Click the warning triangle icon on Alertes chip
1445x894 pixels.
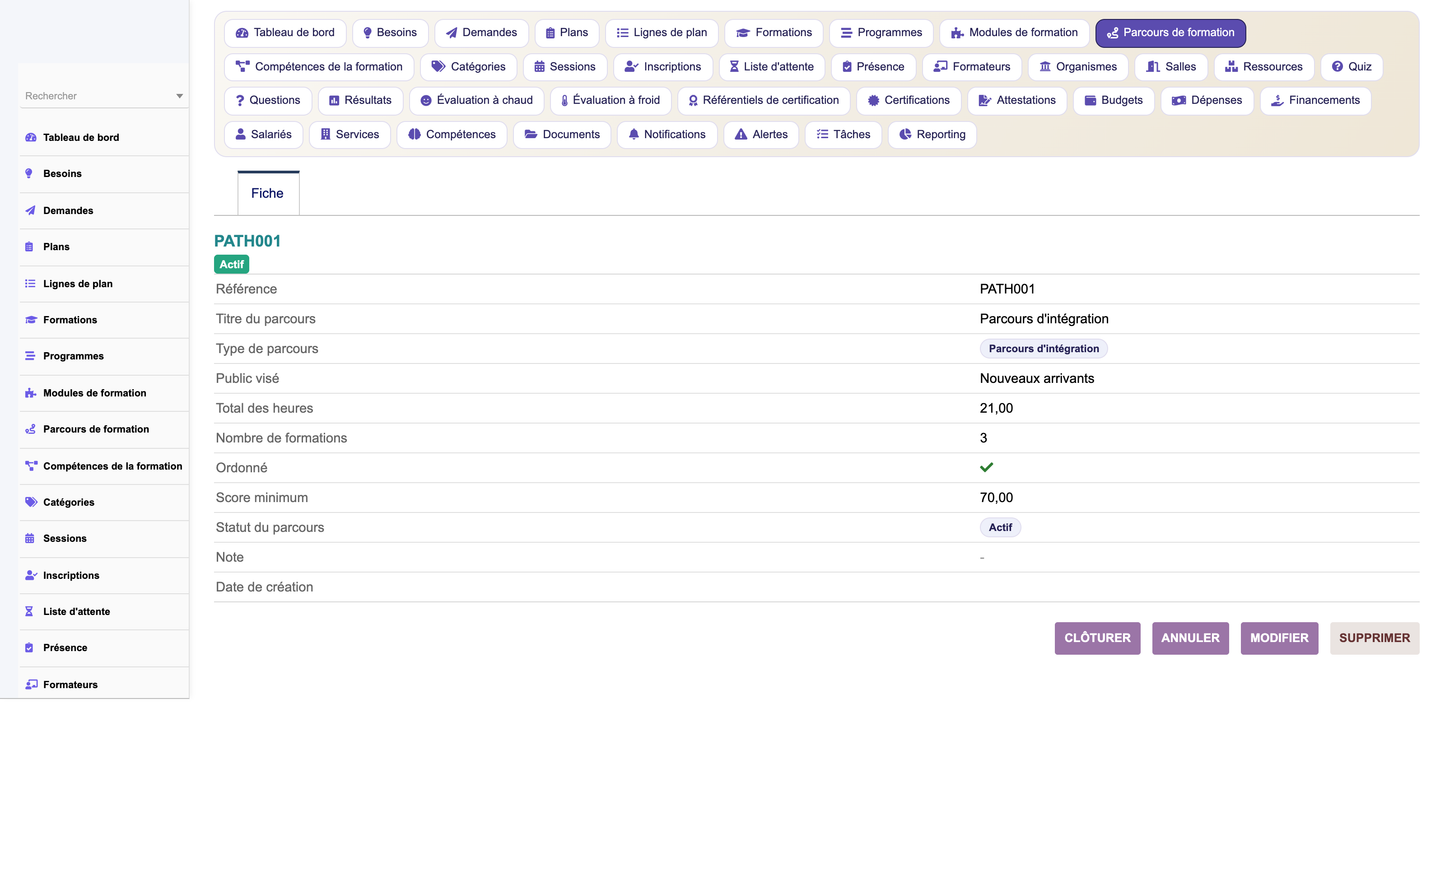741,134
